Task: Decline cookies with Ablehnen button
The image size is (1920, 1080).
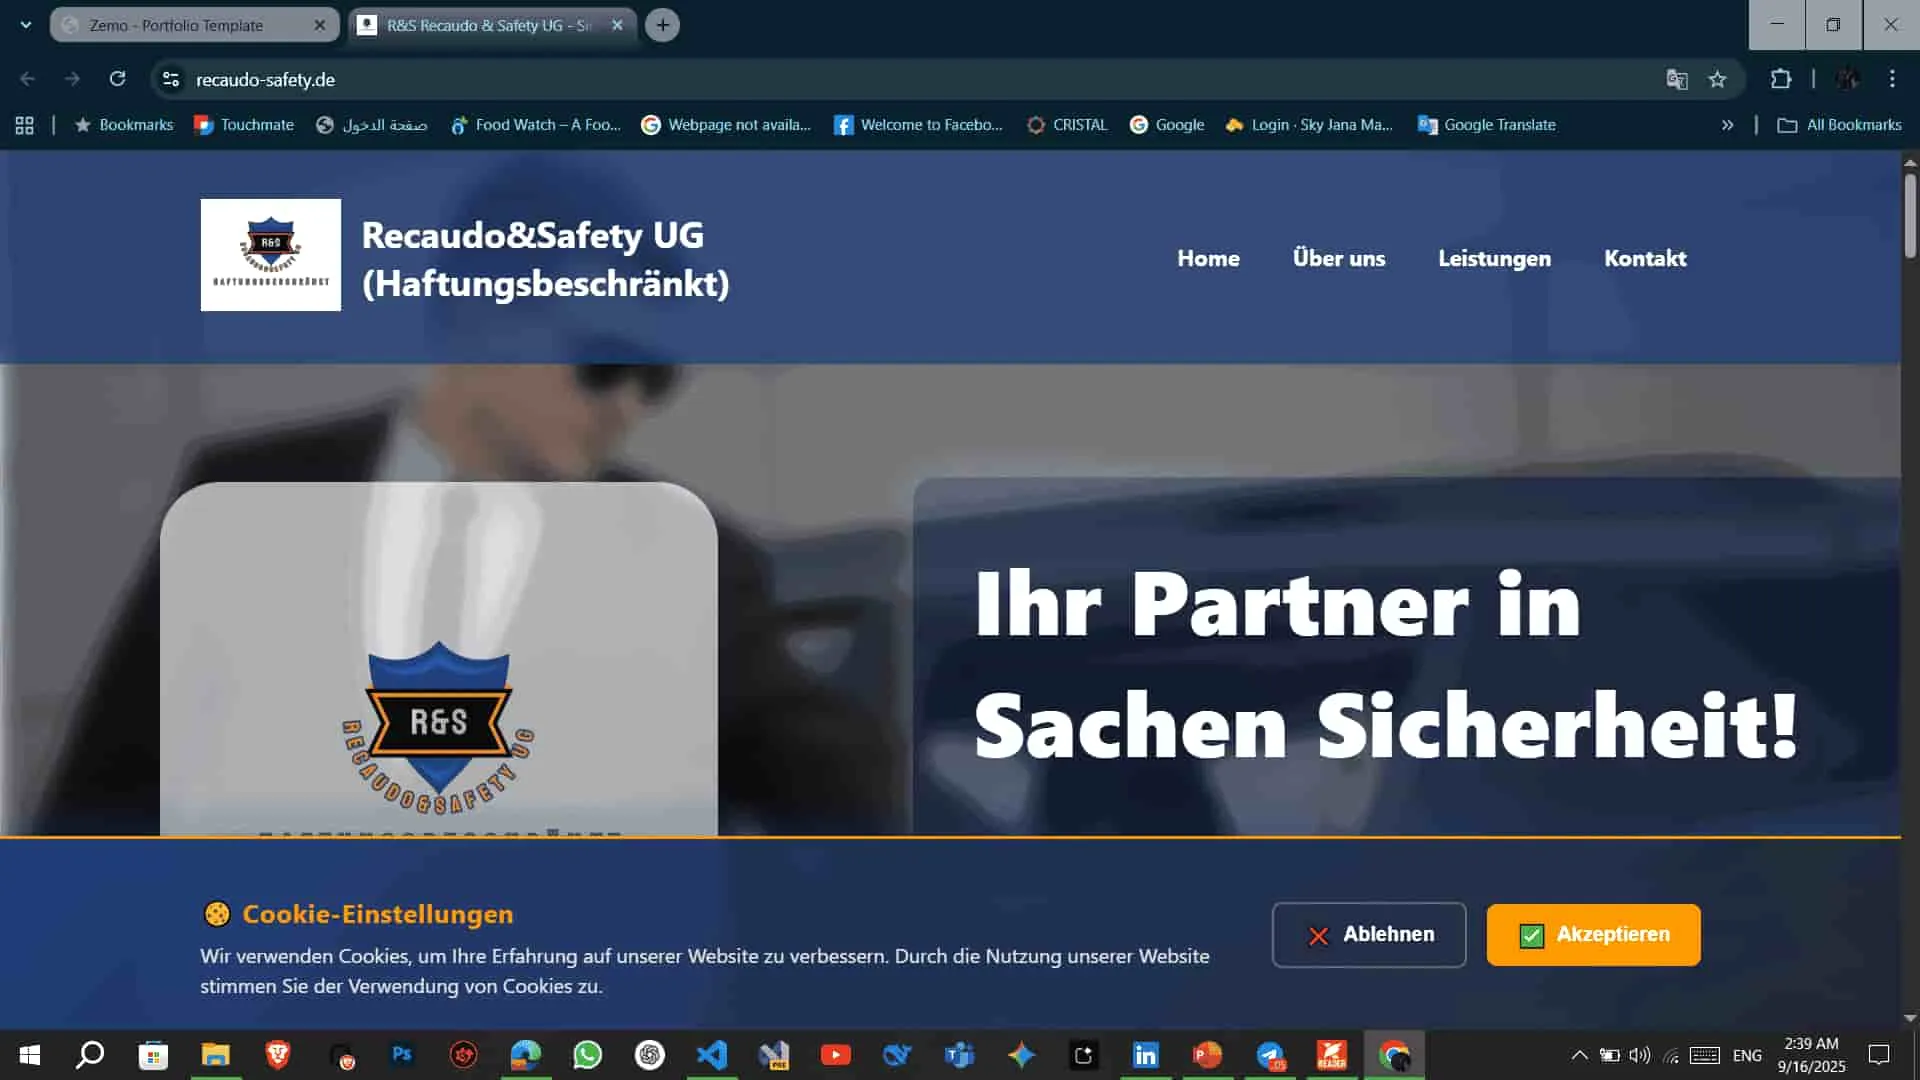Action: coord(1369,934)
